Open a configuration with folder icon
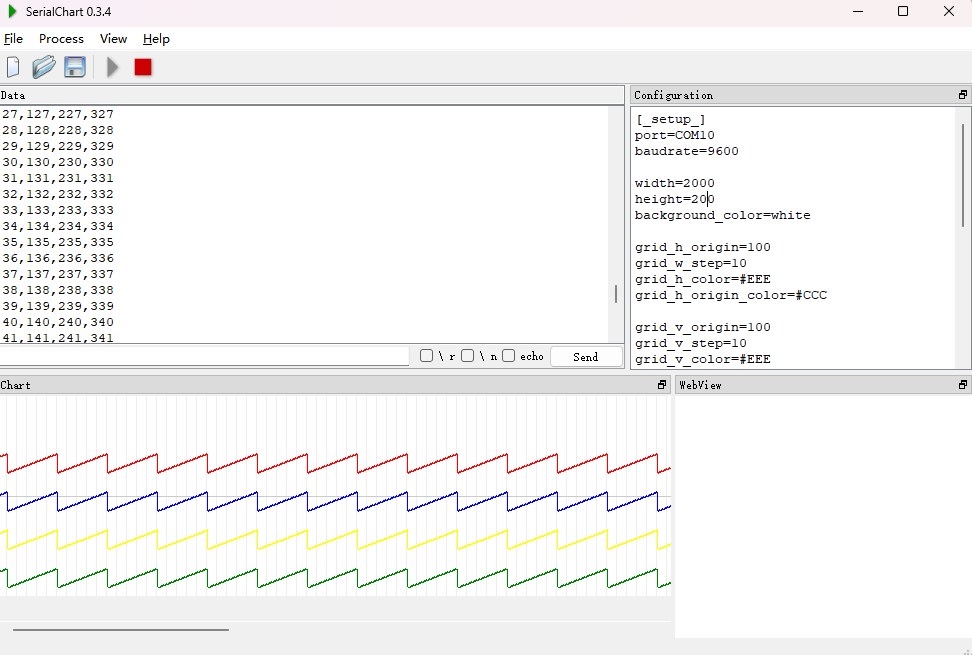This screenshot has height=655, width=972. 44,67
